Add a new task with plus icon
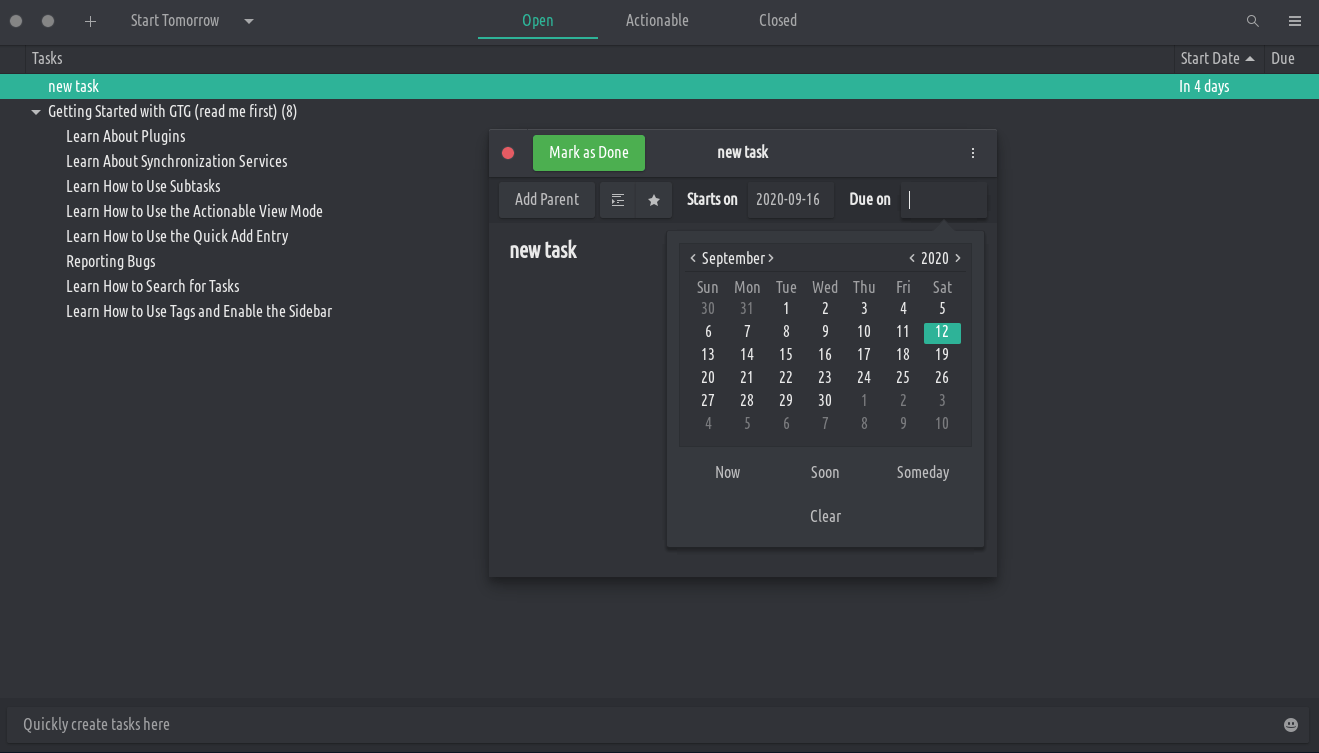 [x=90, y=21]
